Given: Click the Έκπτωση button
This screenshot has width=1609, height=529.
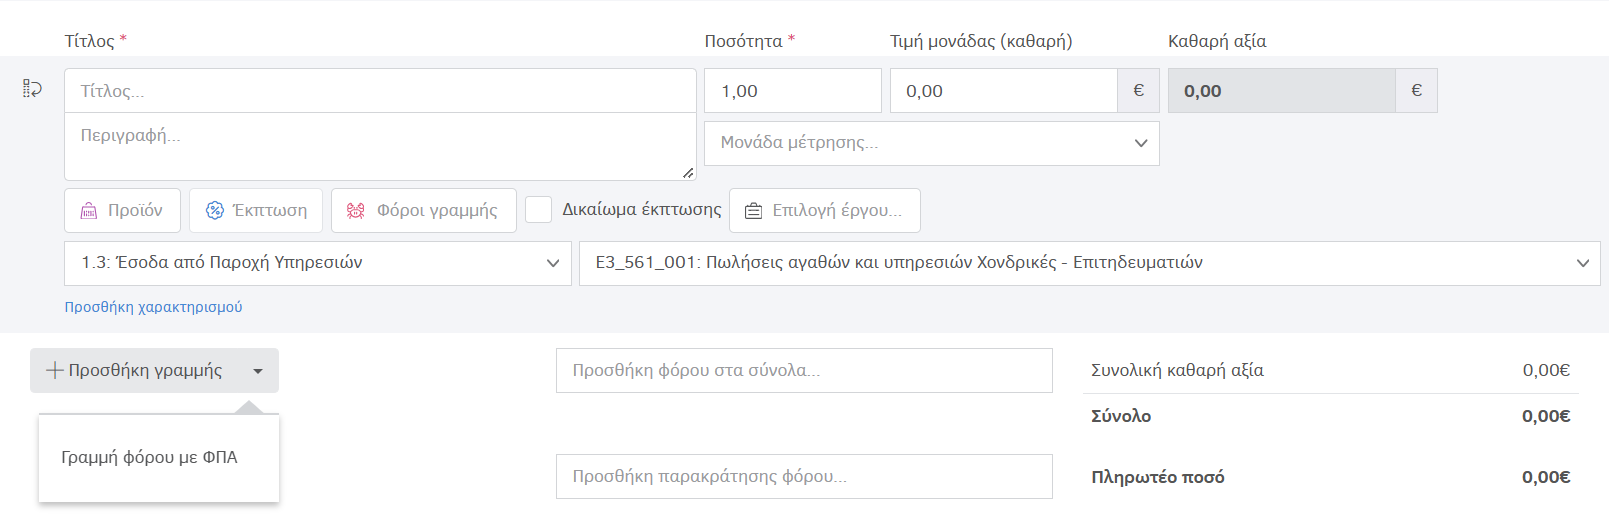Looking at the screenshot, I should (256, 211).
